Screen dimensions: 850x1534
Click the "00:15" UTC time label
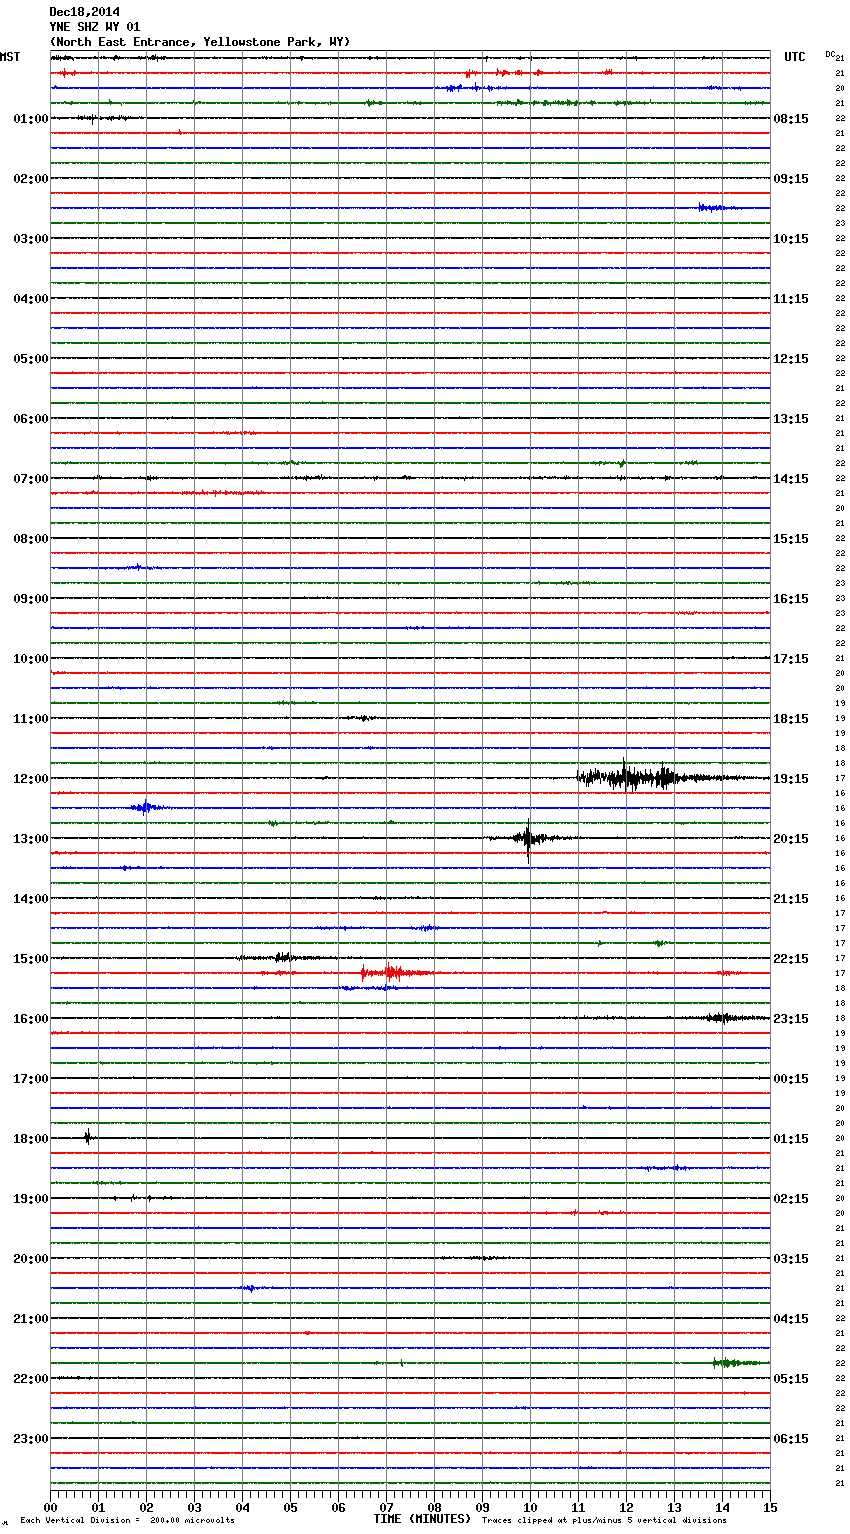click(791, 1079)
